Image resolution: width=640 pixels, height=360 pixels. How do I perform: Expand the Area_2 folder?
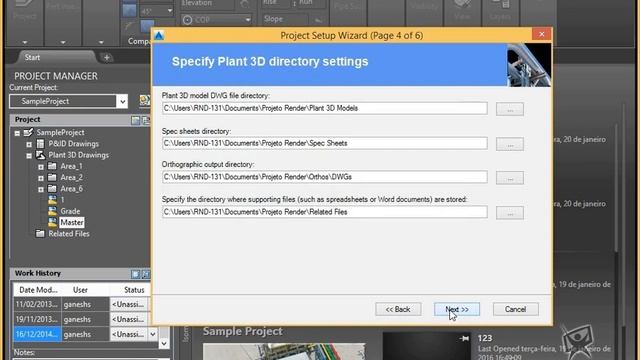(41, 178)
